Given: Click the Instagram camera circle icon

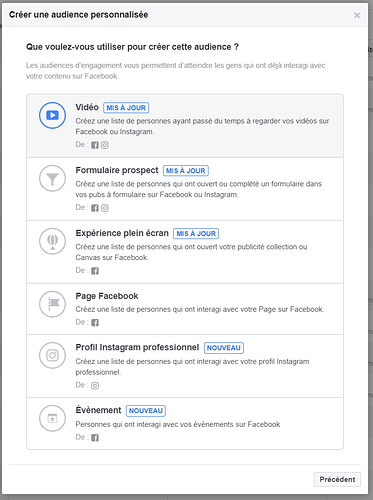Looking at the screenshot, I should 52,355.
